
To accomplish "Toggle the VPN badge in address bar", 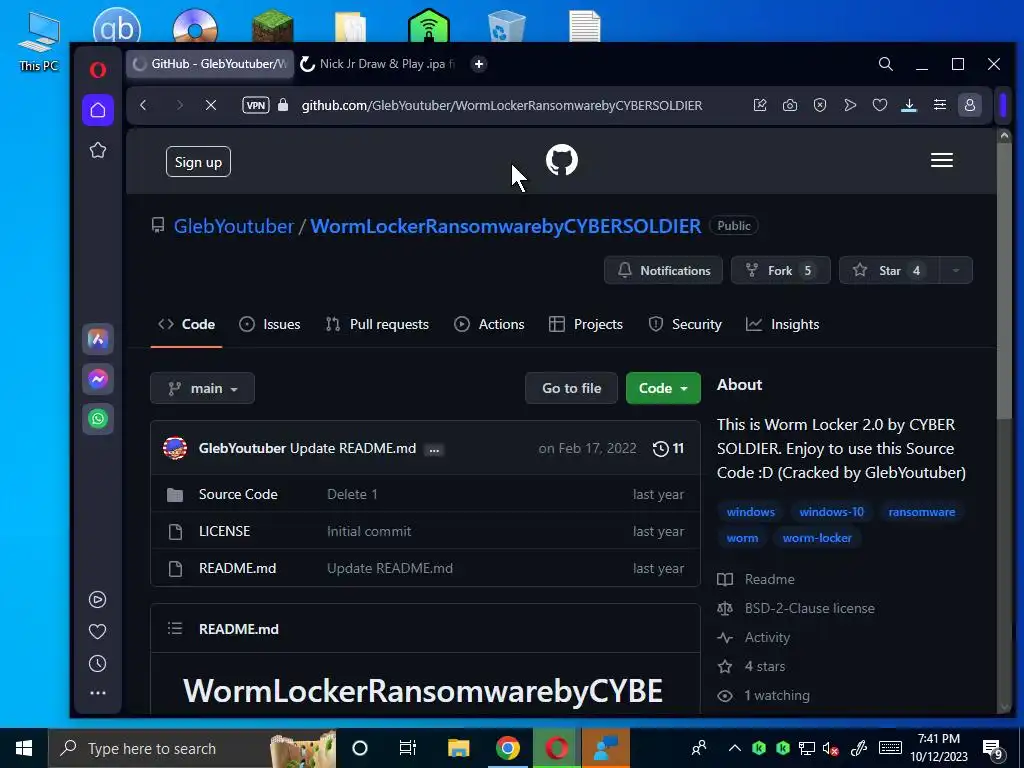I will point(255,105).
